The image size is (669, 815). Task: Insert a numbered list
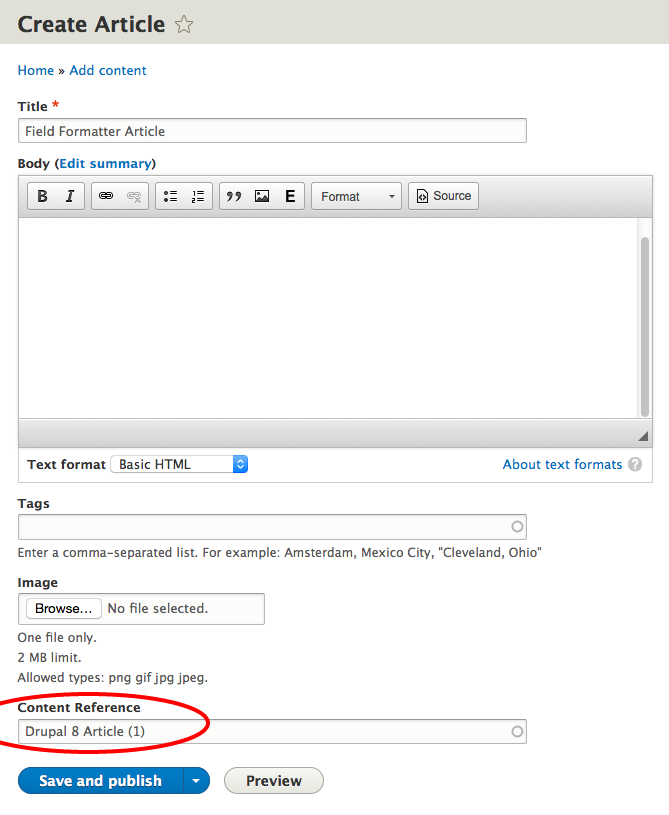[x=198, y=196]
